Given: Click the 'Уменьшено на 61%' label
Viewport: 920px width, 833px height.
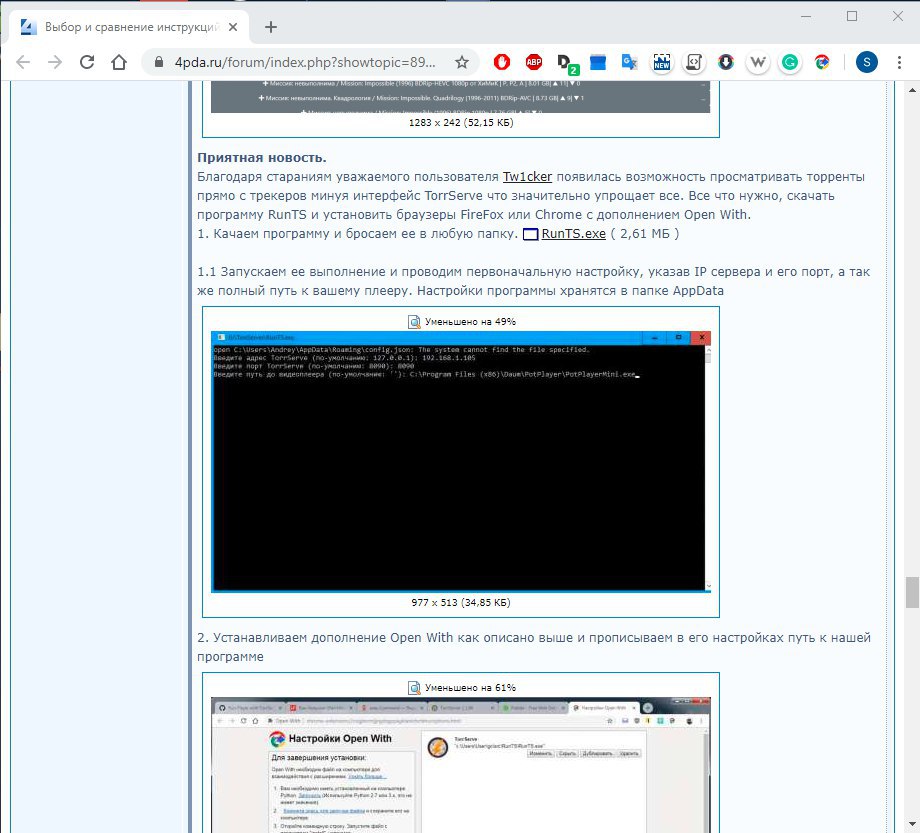Looking at the screenshot, I should 470,688.
